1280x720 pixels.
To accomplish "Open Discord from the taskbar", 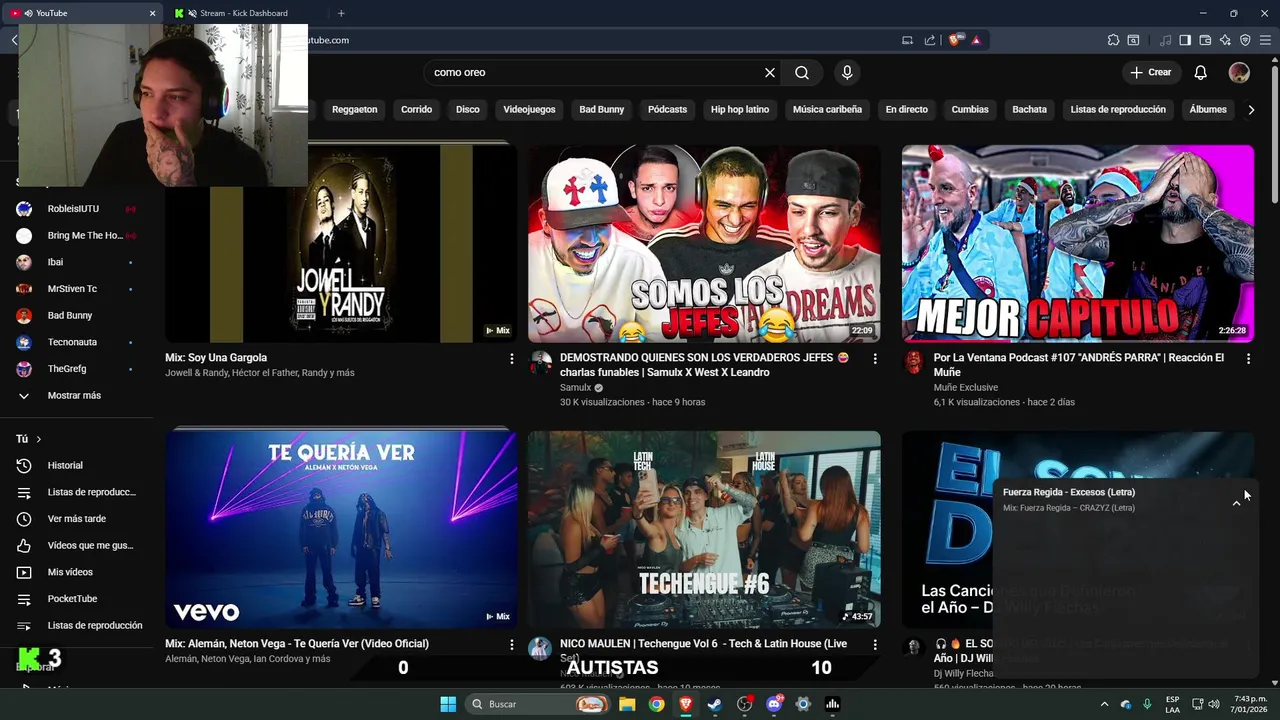I will point(774,704).
